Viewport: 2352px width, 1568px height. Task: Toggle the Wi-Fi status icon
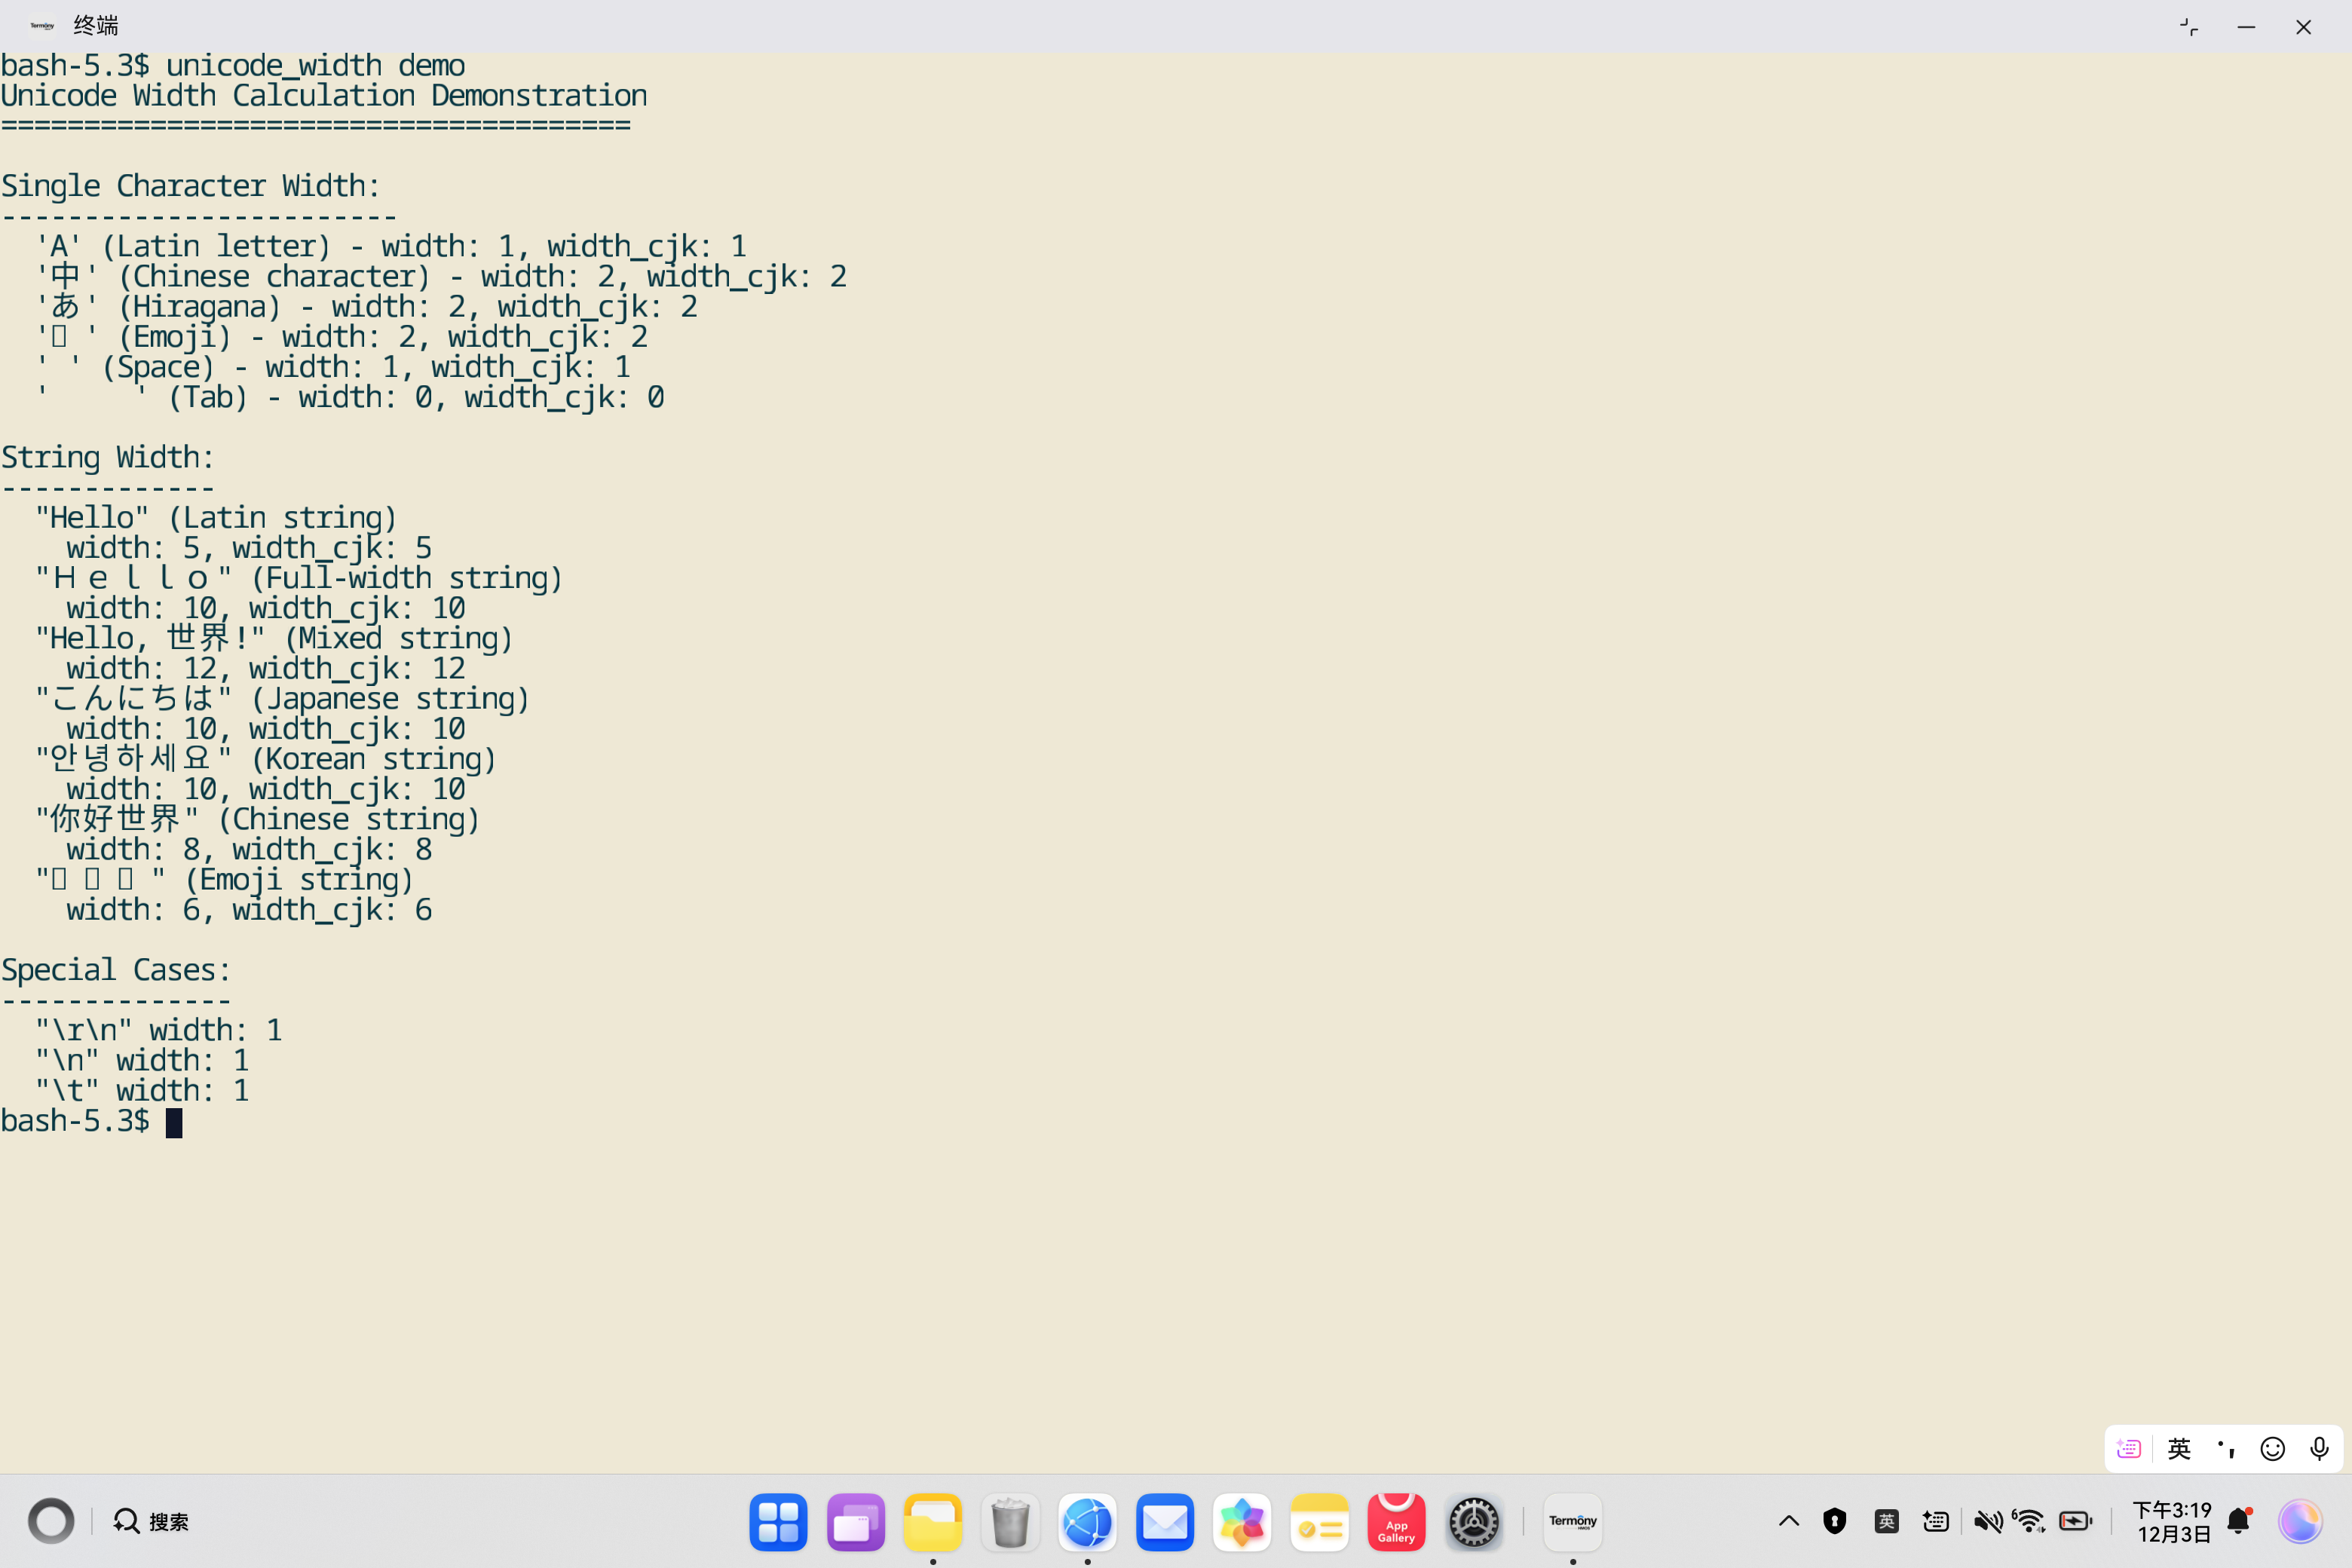[x=2030, y=1521]
